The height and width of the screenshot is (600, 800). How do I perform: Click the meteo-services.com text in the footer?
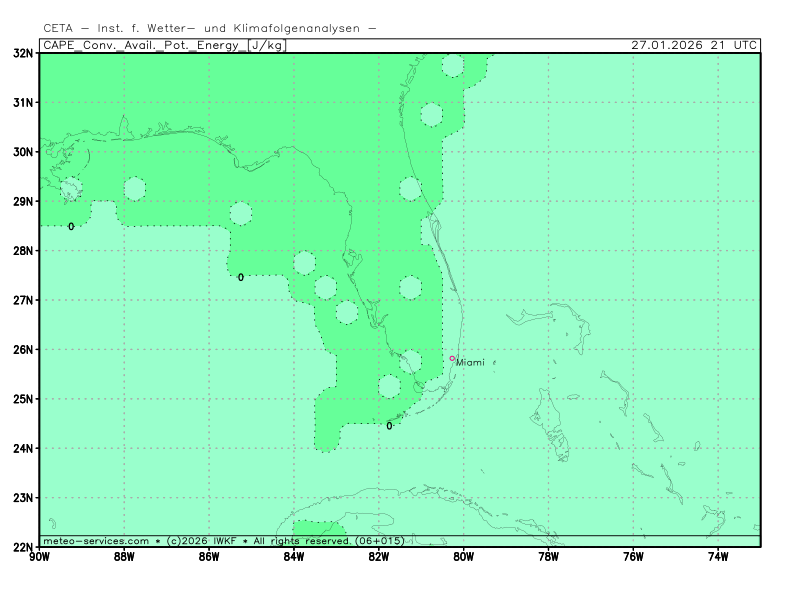click(x=96, y=541)
